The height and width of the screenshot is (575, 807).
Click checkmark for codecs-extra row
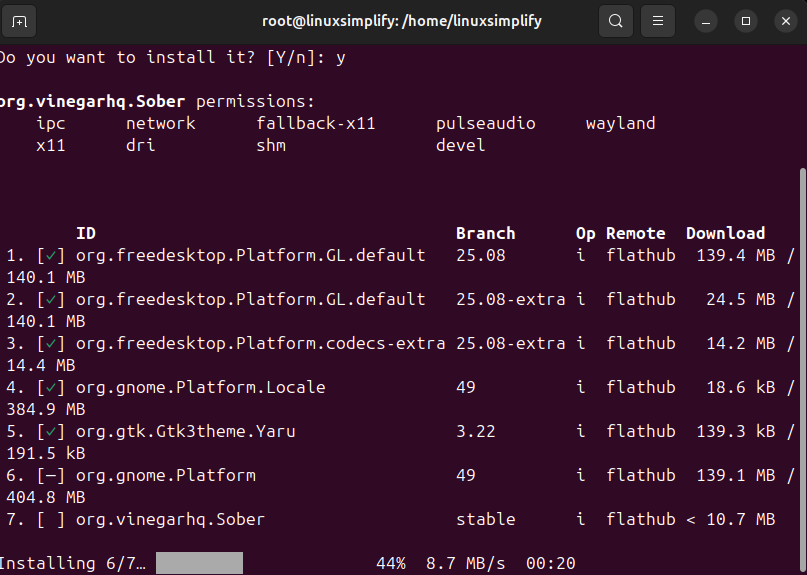point(50,343)
